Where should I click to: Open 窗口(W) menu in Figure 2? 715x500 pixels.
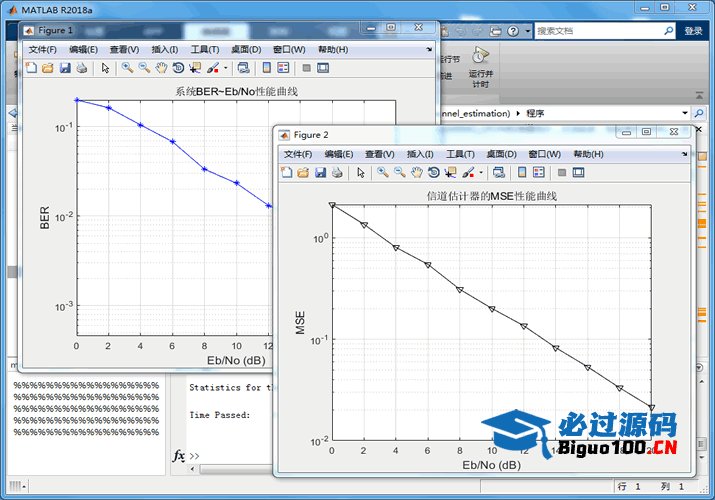coord(544,154)
